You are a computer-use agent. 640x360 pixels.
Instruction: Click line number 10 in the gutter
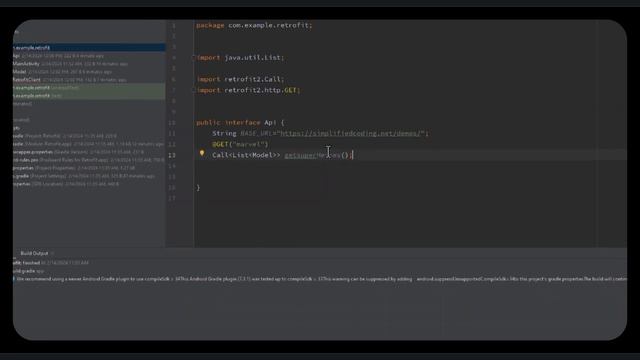coord(172,122)
